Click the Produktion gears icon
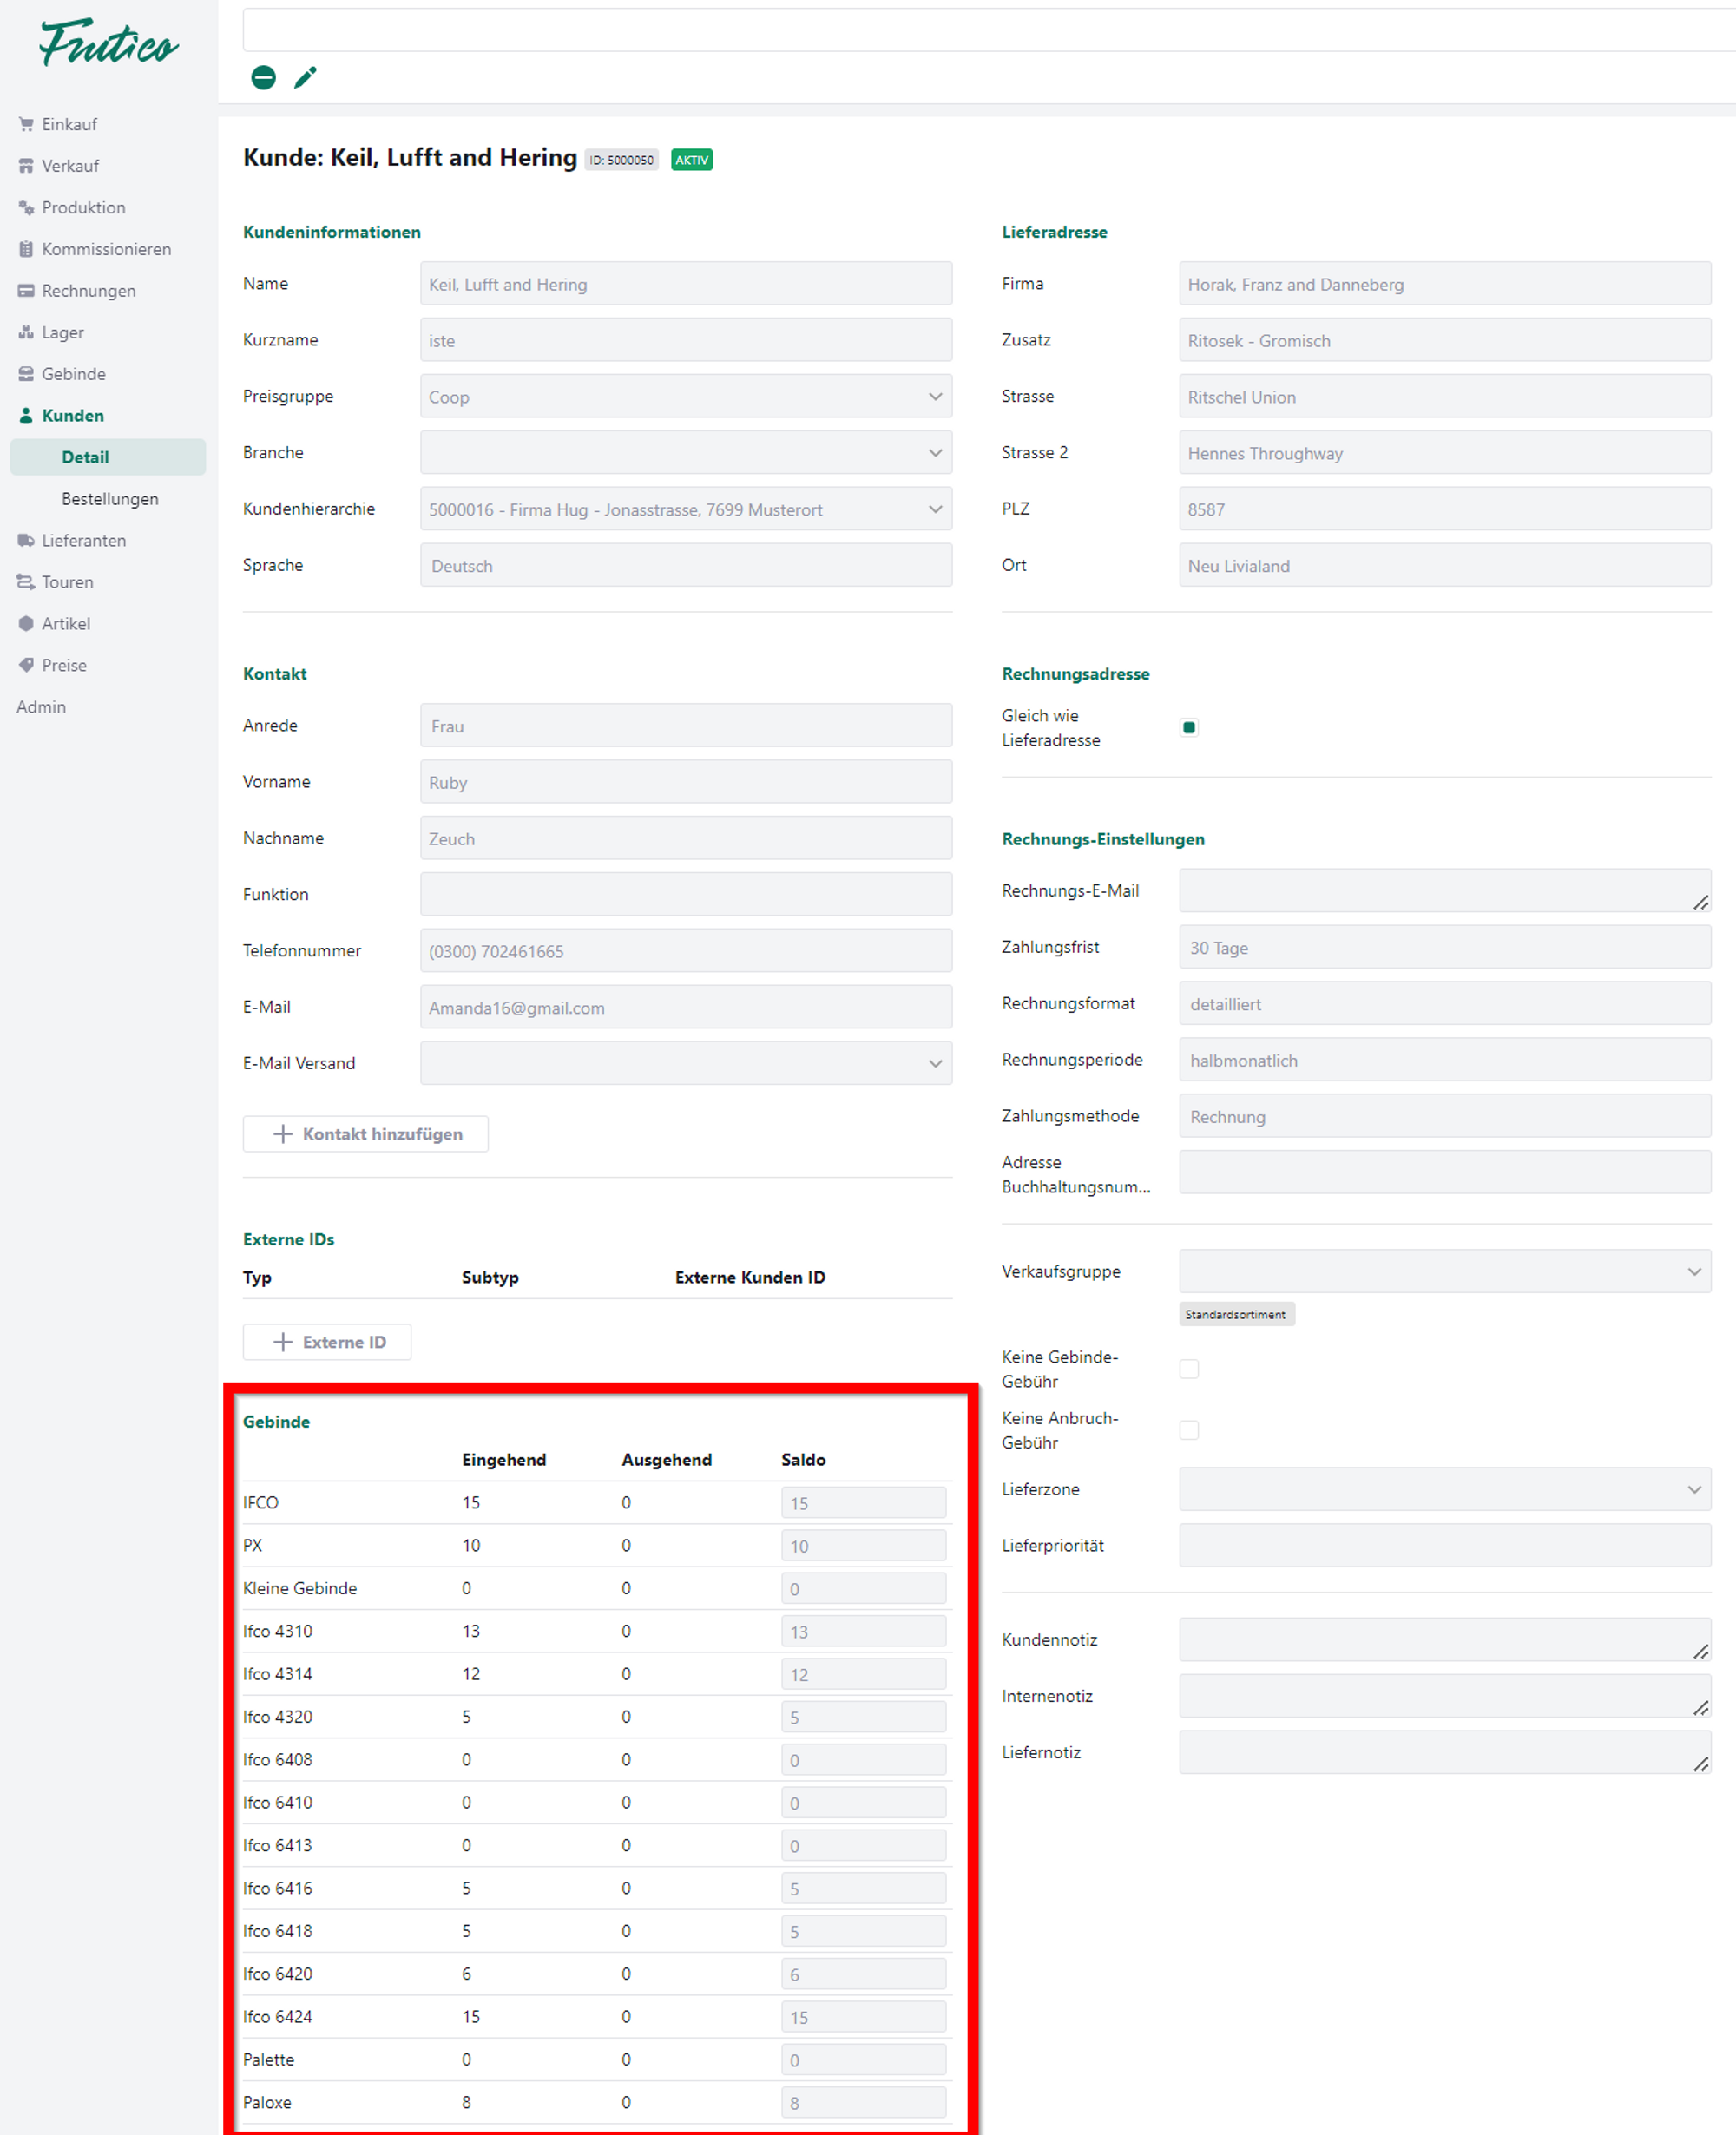This screenshot has height=2135, width=1736. pyautogui.click(x=26, y=207)
